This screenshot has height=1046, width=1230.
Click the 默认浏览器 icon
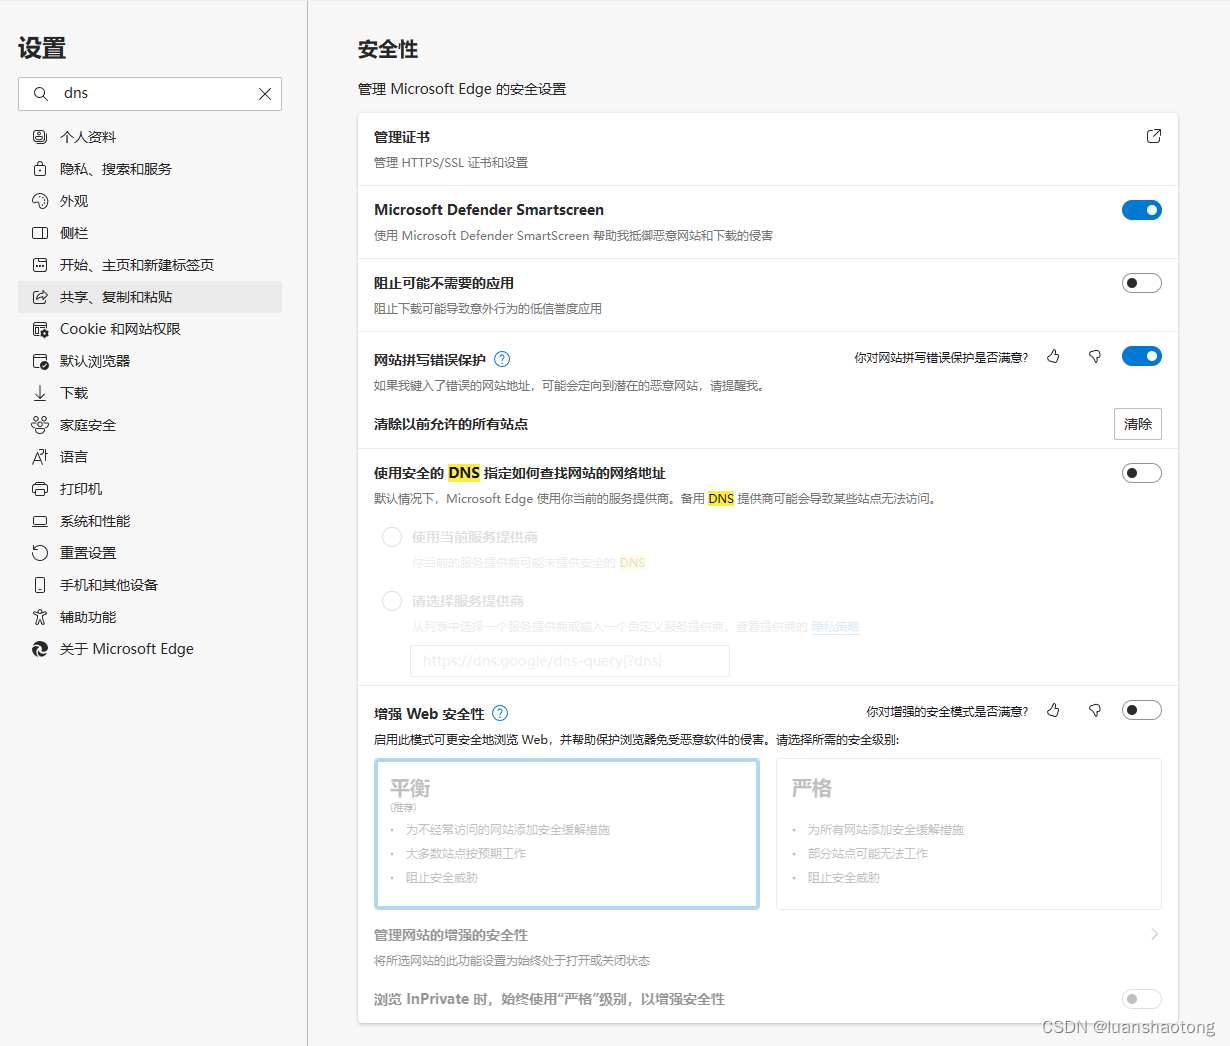tap(40, 361)
